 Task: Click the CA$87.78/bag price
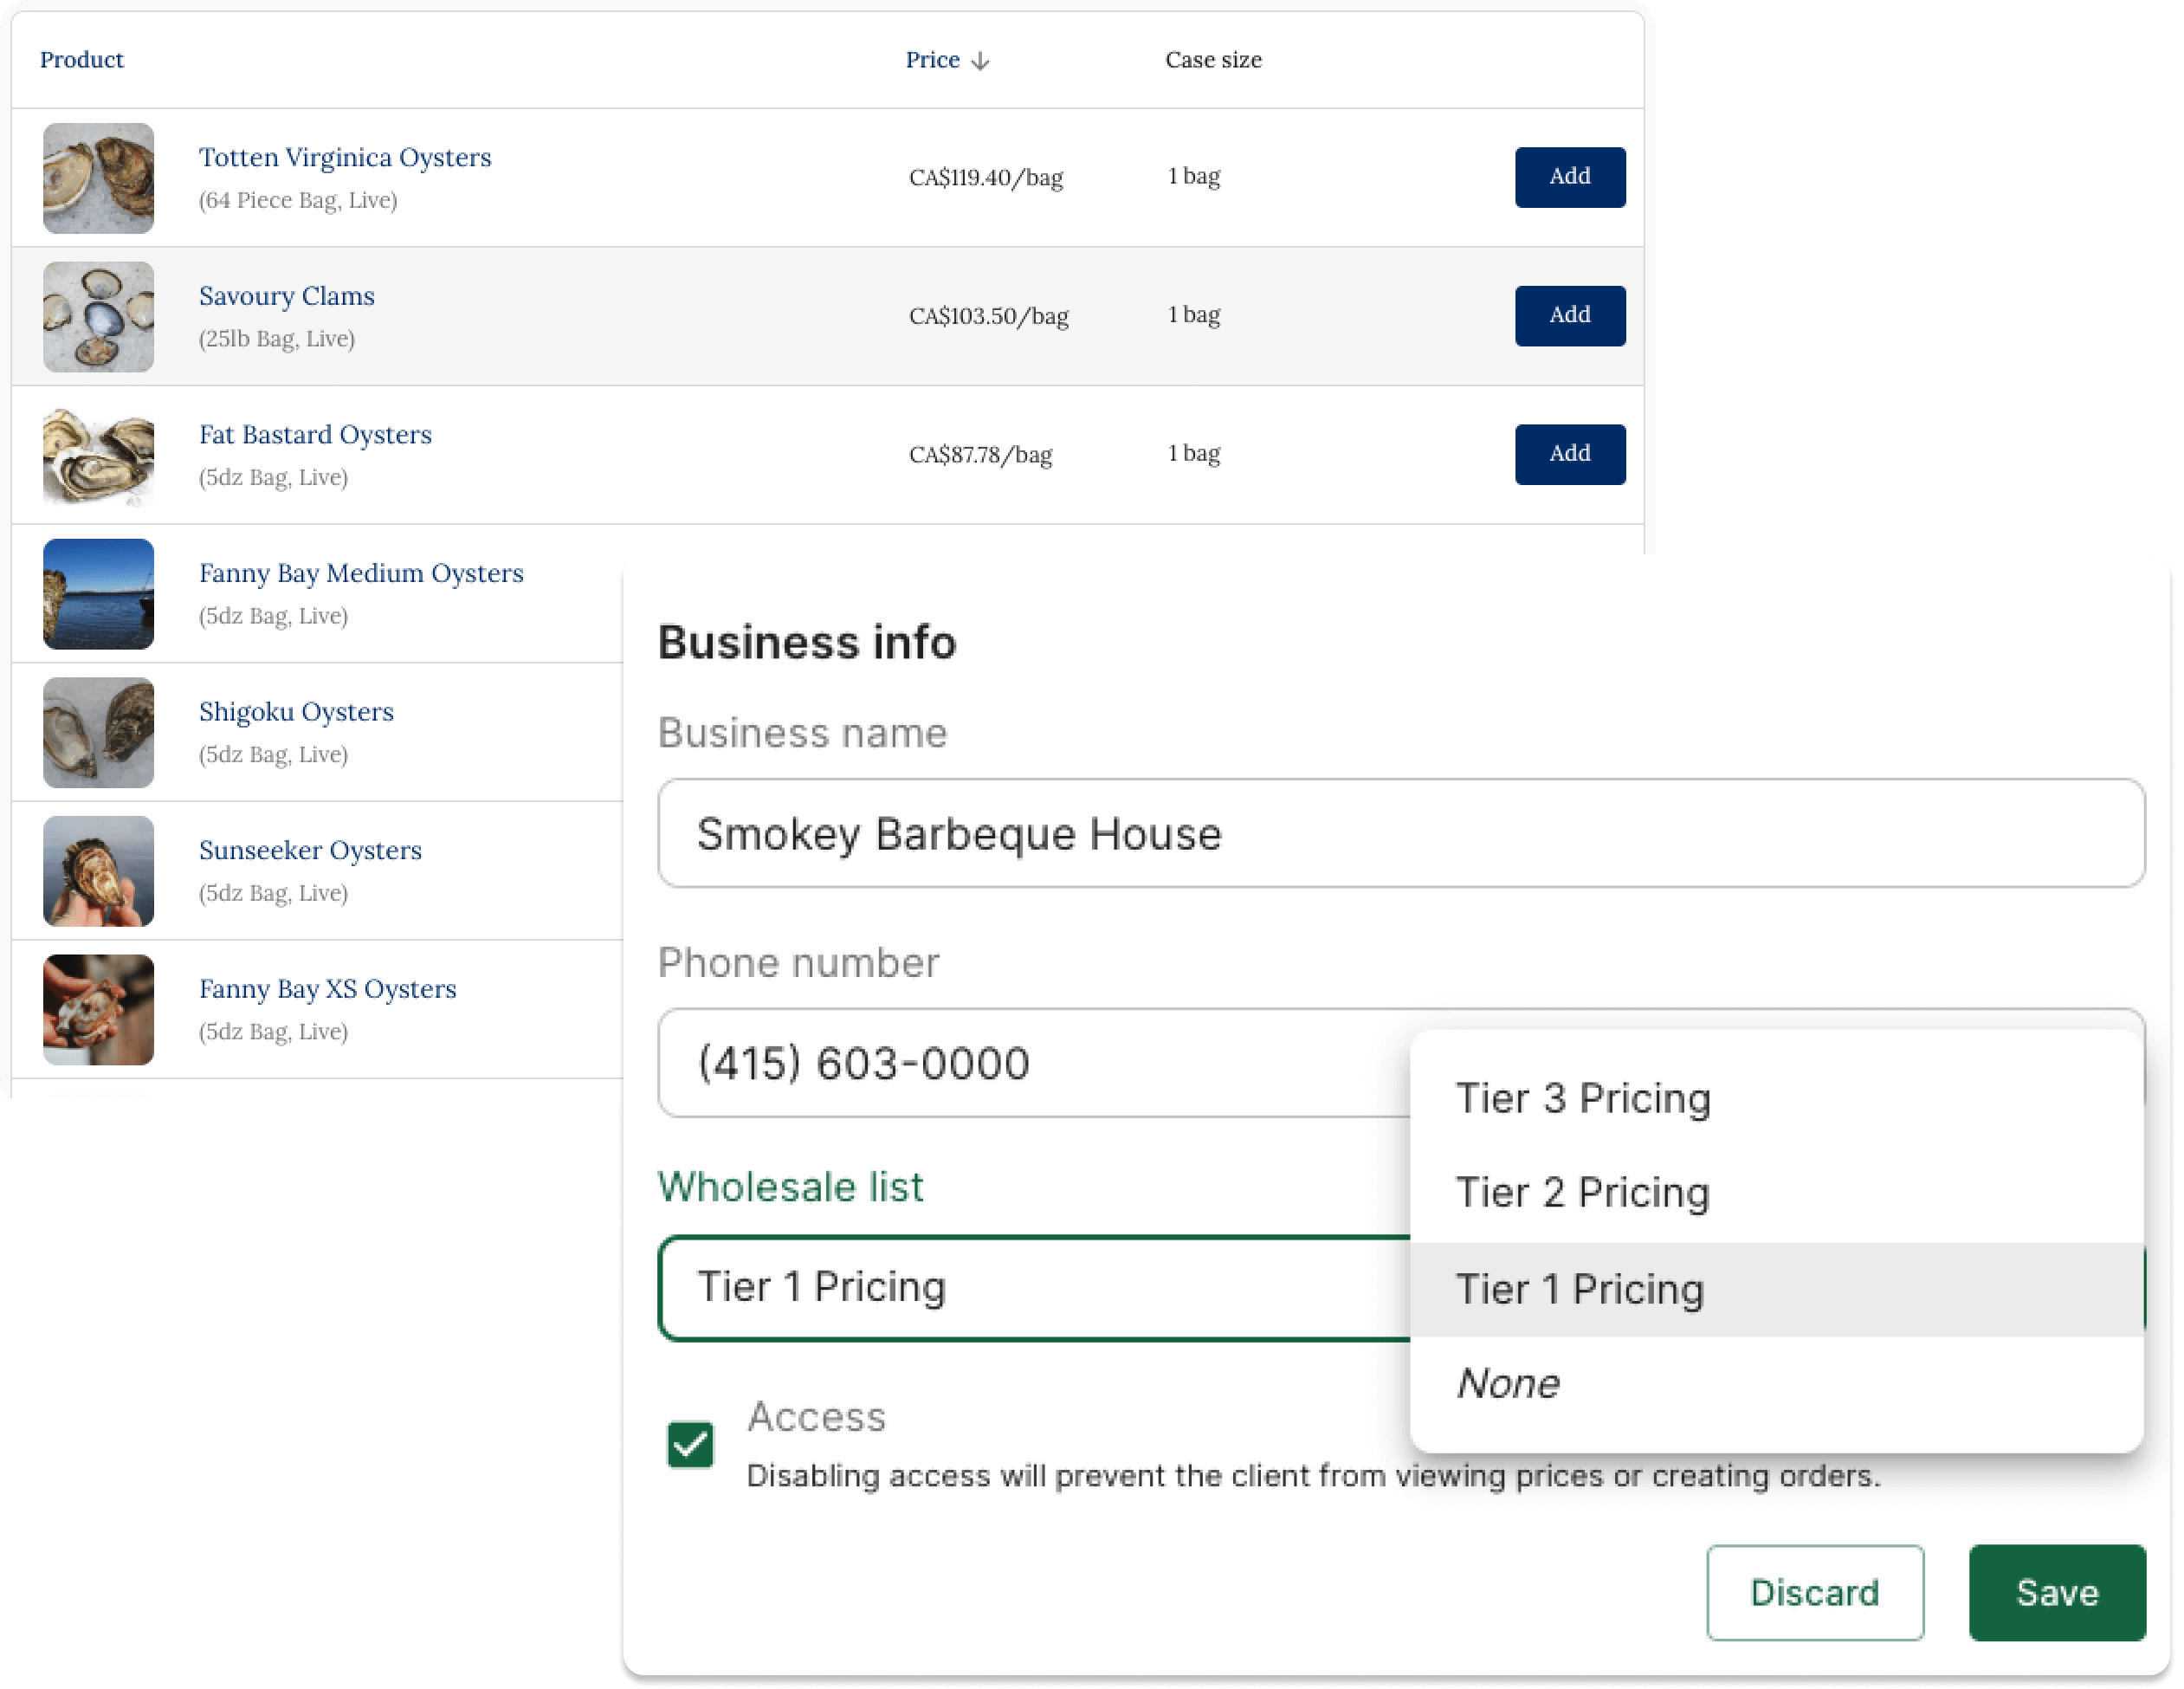pyautogui.click(x=980, y=455)
